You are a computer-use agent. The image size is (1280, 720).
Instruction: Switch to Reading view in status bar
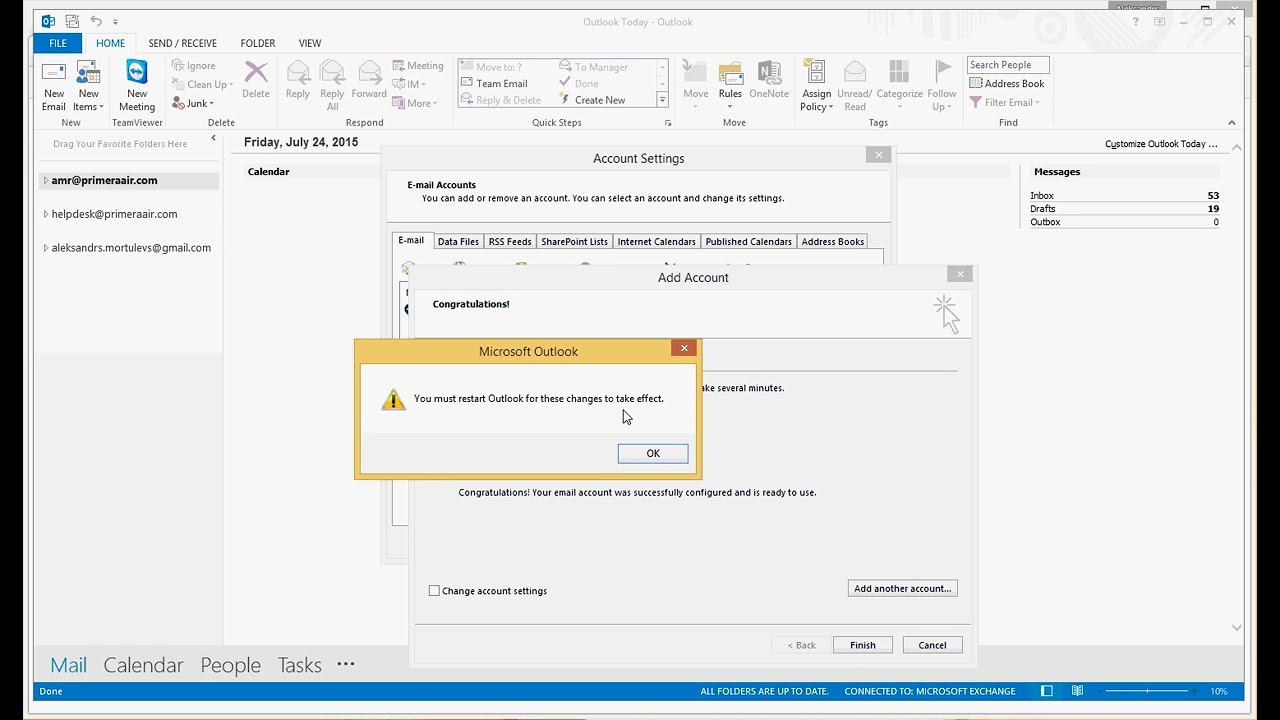click(x=1077, y=691)
